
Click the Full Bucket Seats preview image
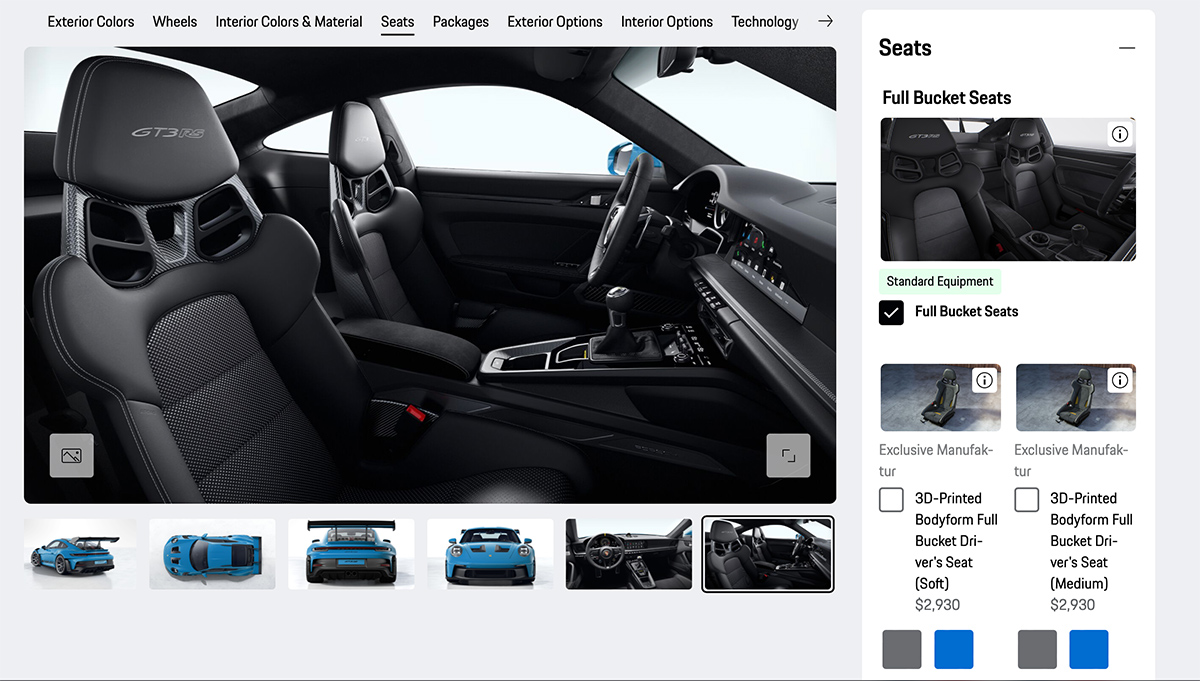click(1008, 190)
